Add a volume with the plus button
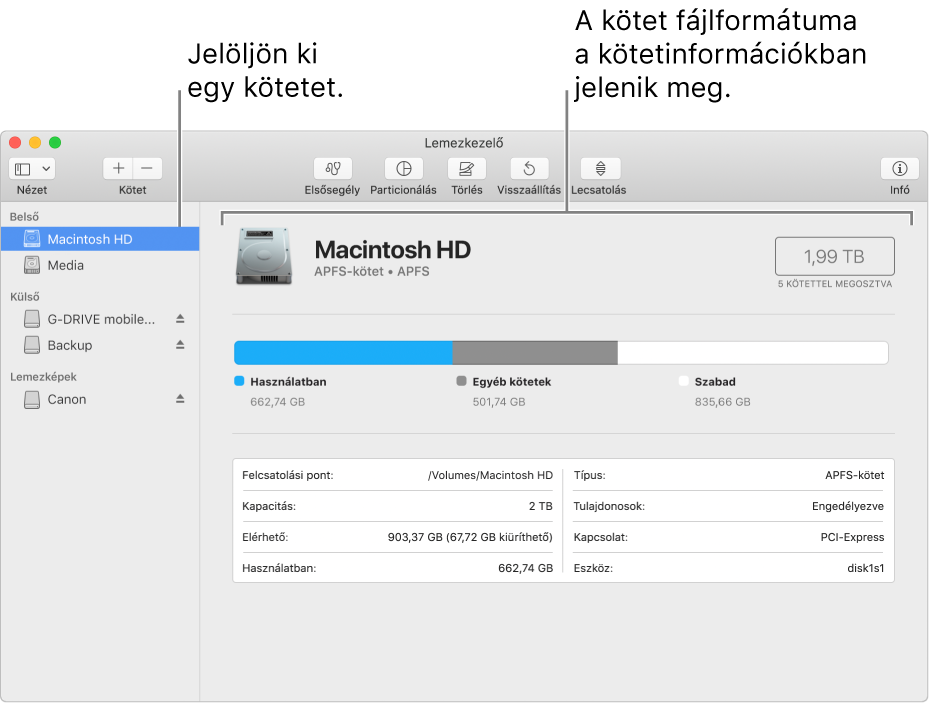Screen dimensions: 931x705 [118, 169]
